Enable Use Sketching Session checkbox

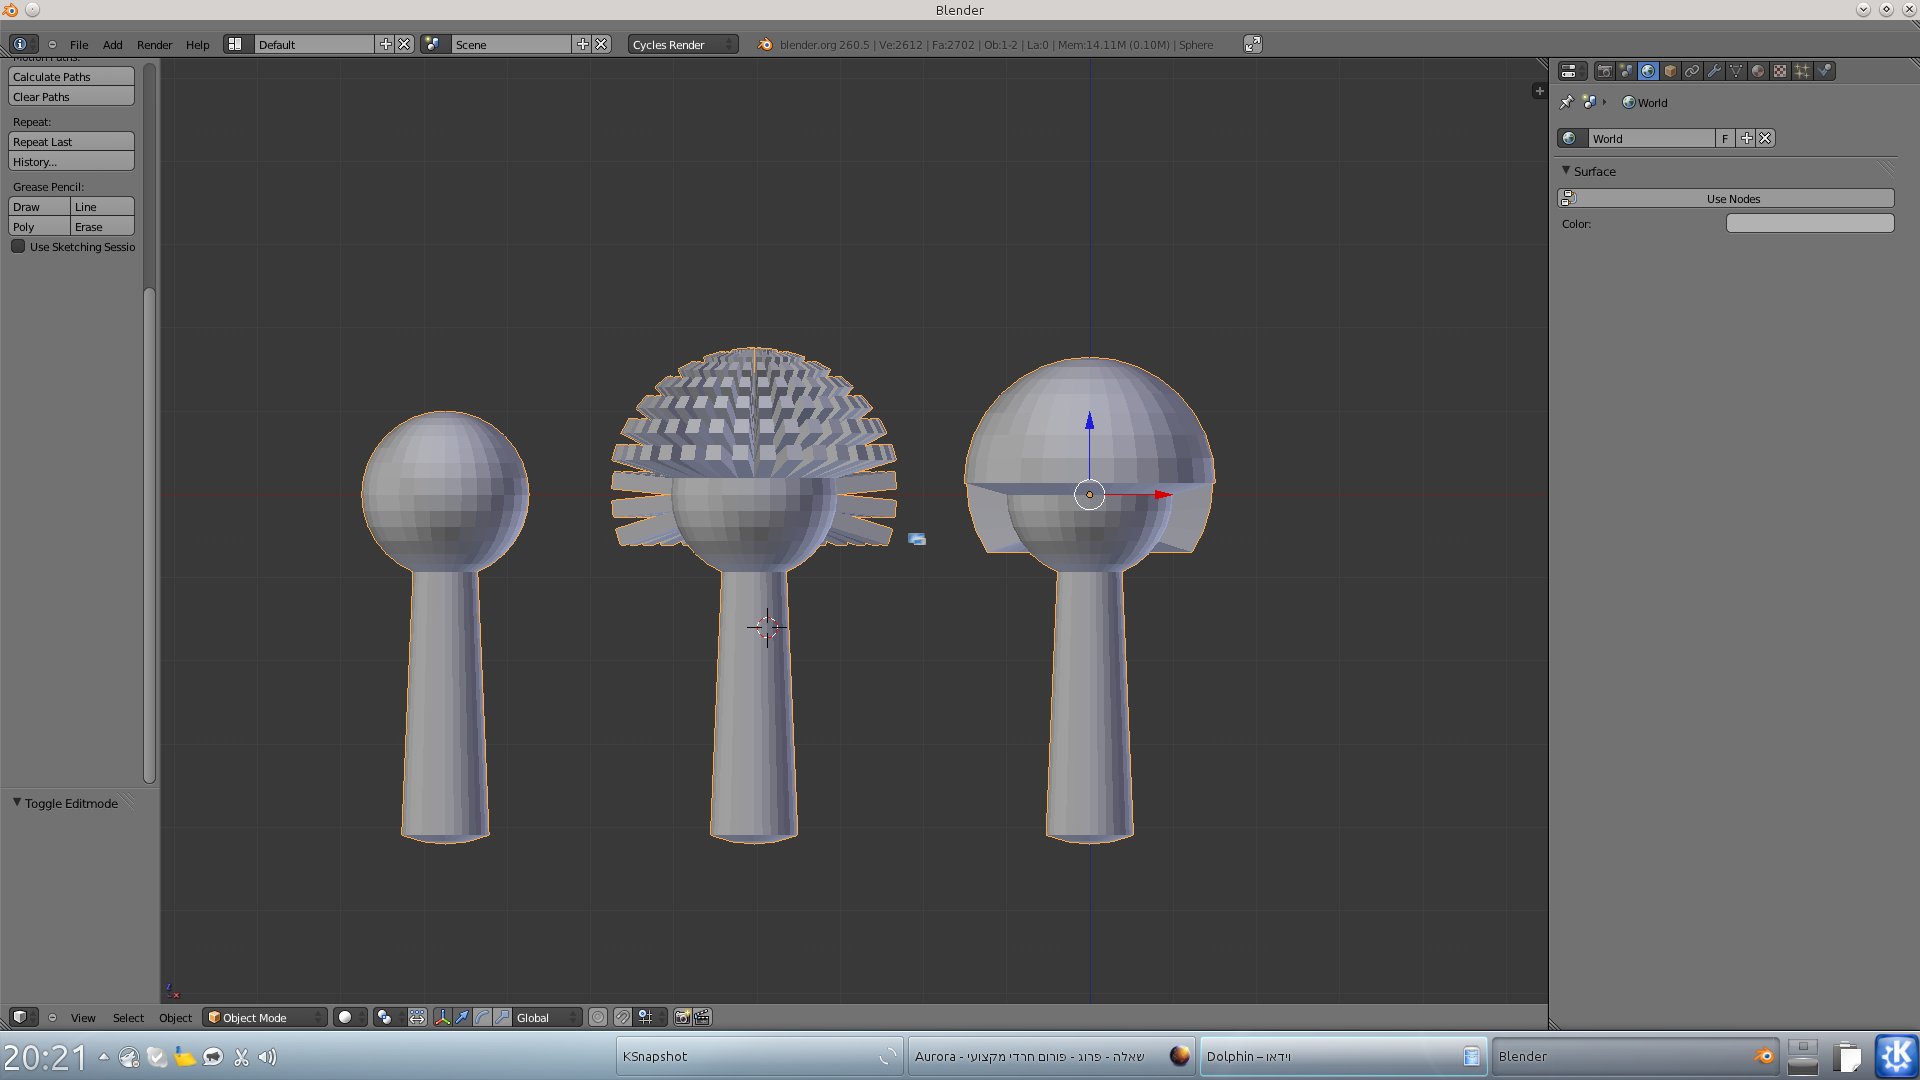18,246
